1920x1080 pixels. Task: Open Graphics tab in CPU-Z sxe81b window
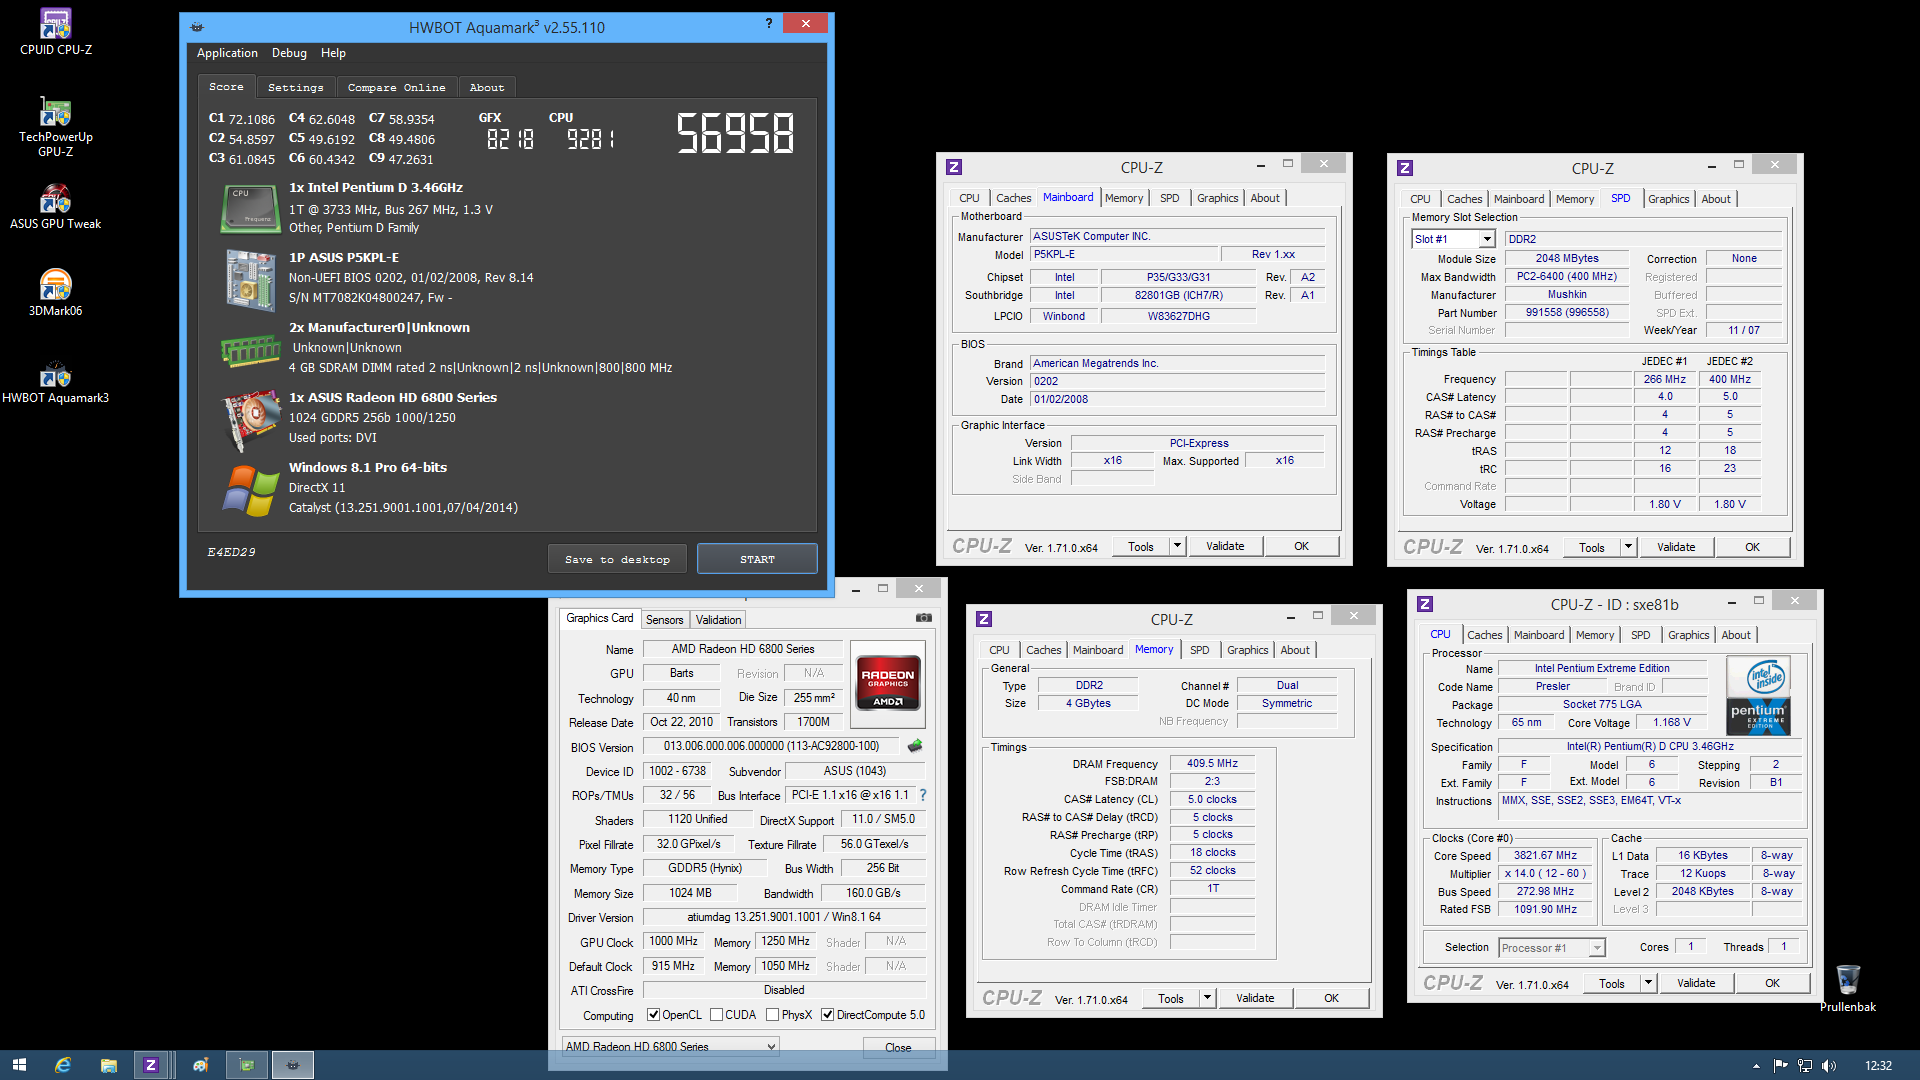1688,635
